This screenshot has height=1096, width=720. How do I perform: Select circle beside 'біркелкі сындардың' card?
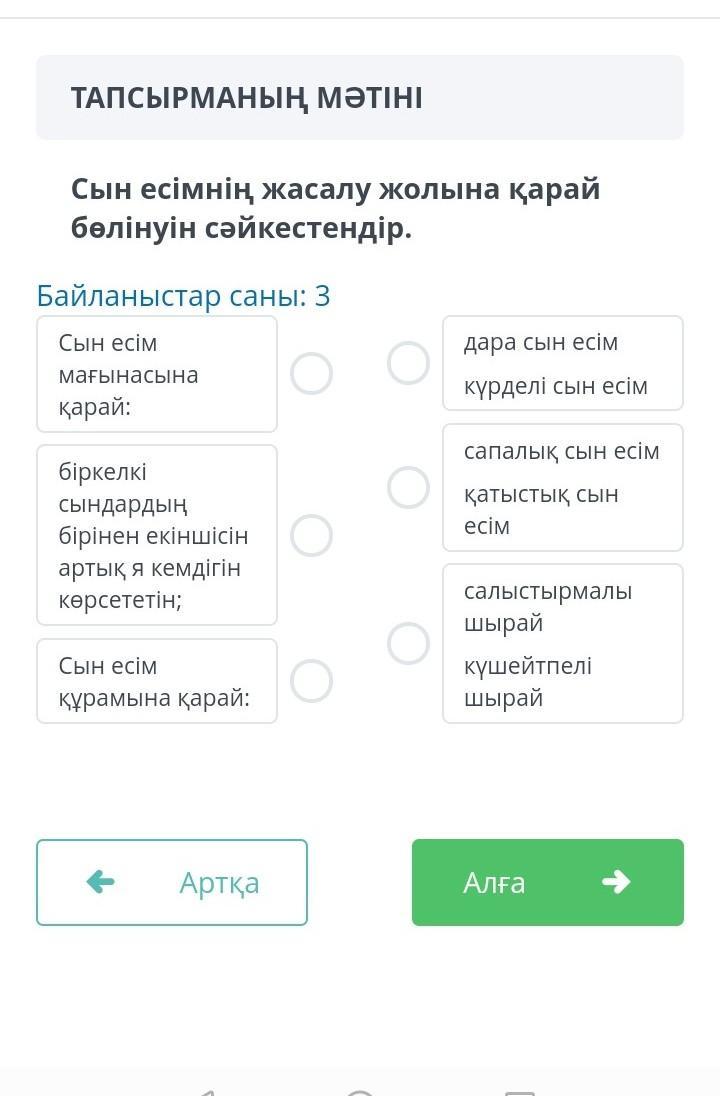pos(311,535)
